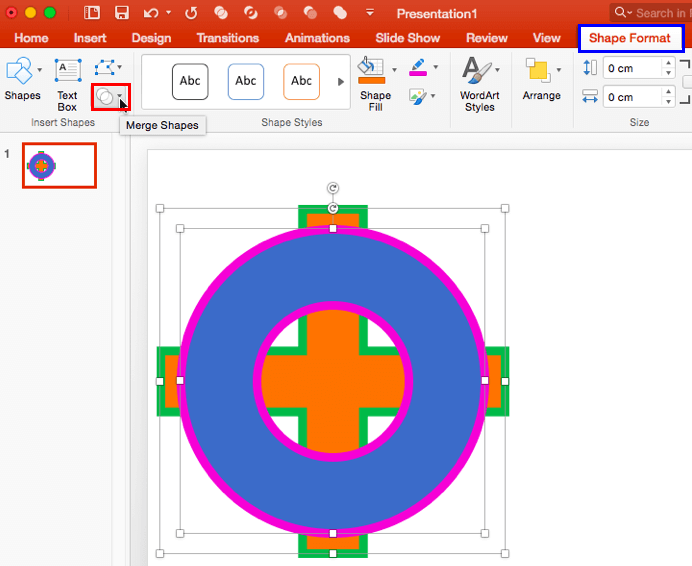Switch to the Design tab
Viewport: 692px width, 566px height.
pyautogui.click(x=151, y=38)
